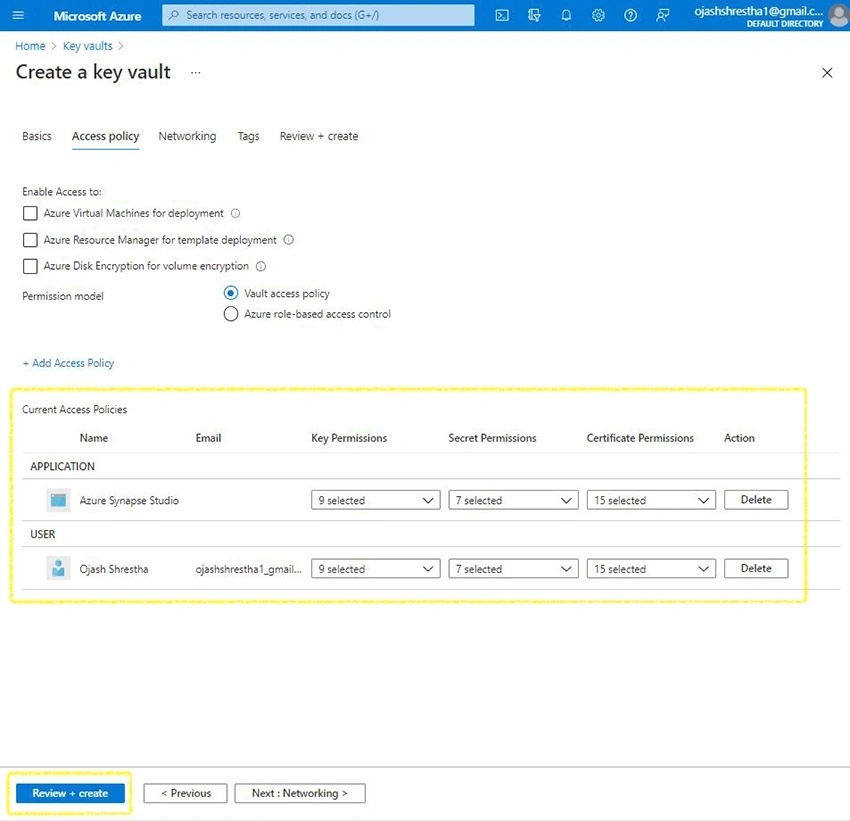Image resolution: width=850 pixels, height=821 pixels.
Task: Open the Cloud Shell icon
Action: click(x=502, y=15)
